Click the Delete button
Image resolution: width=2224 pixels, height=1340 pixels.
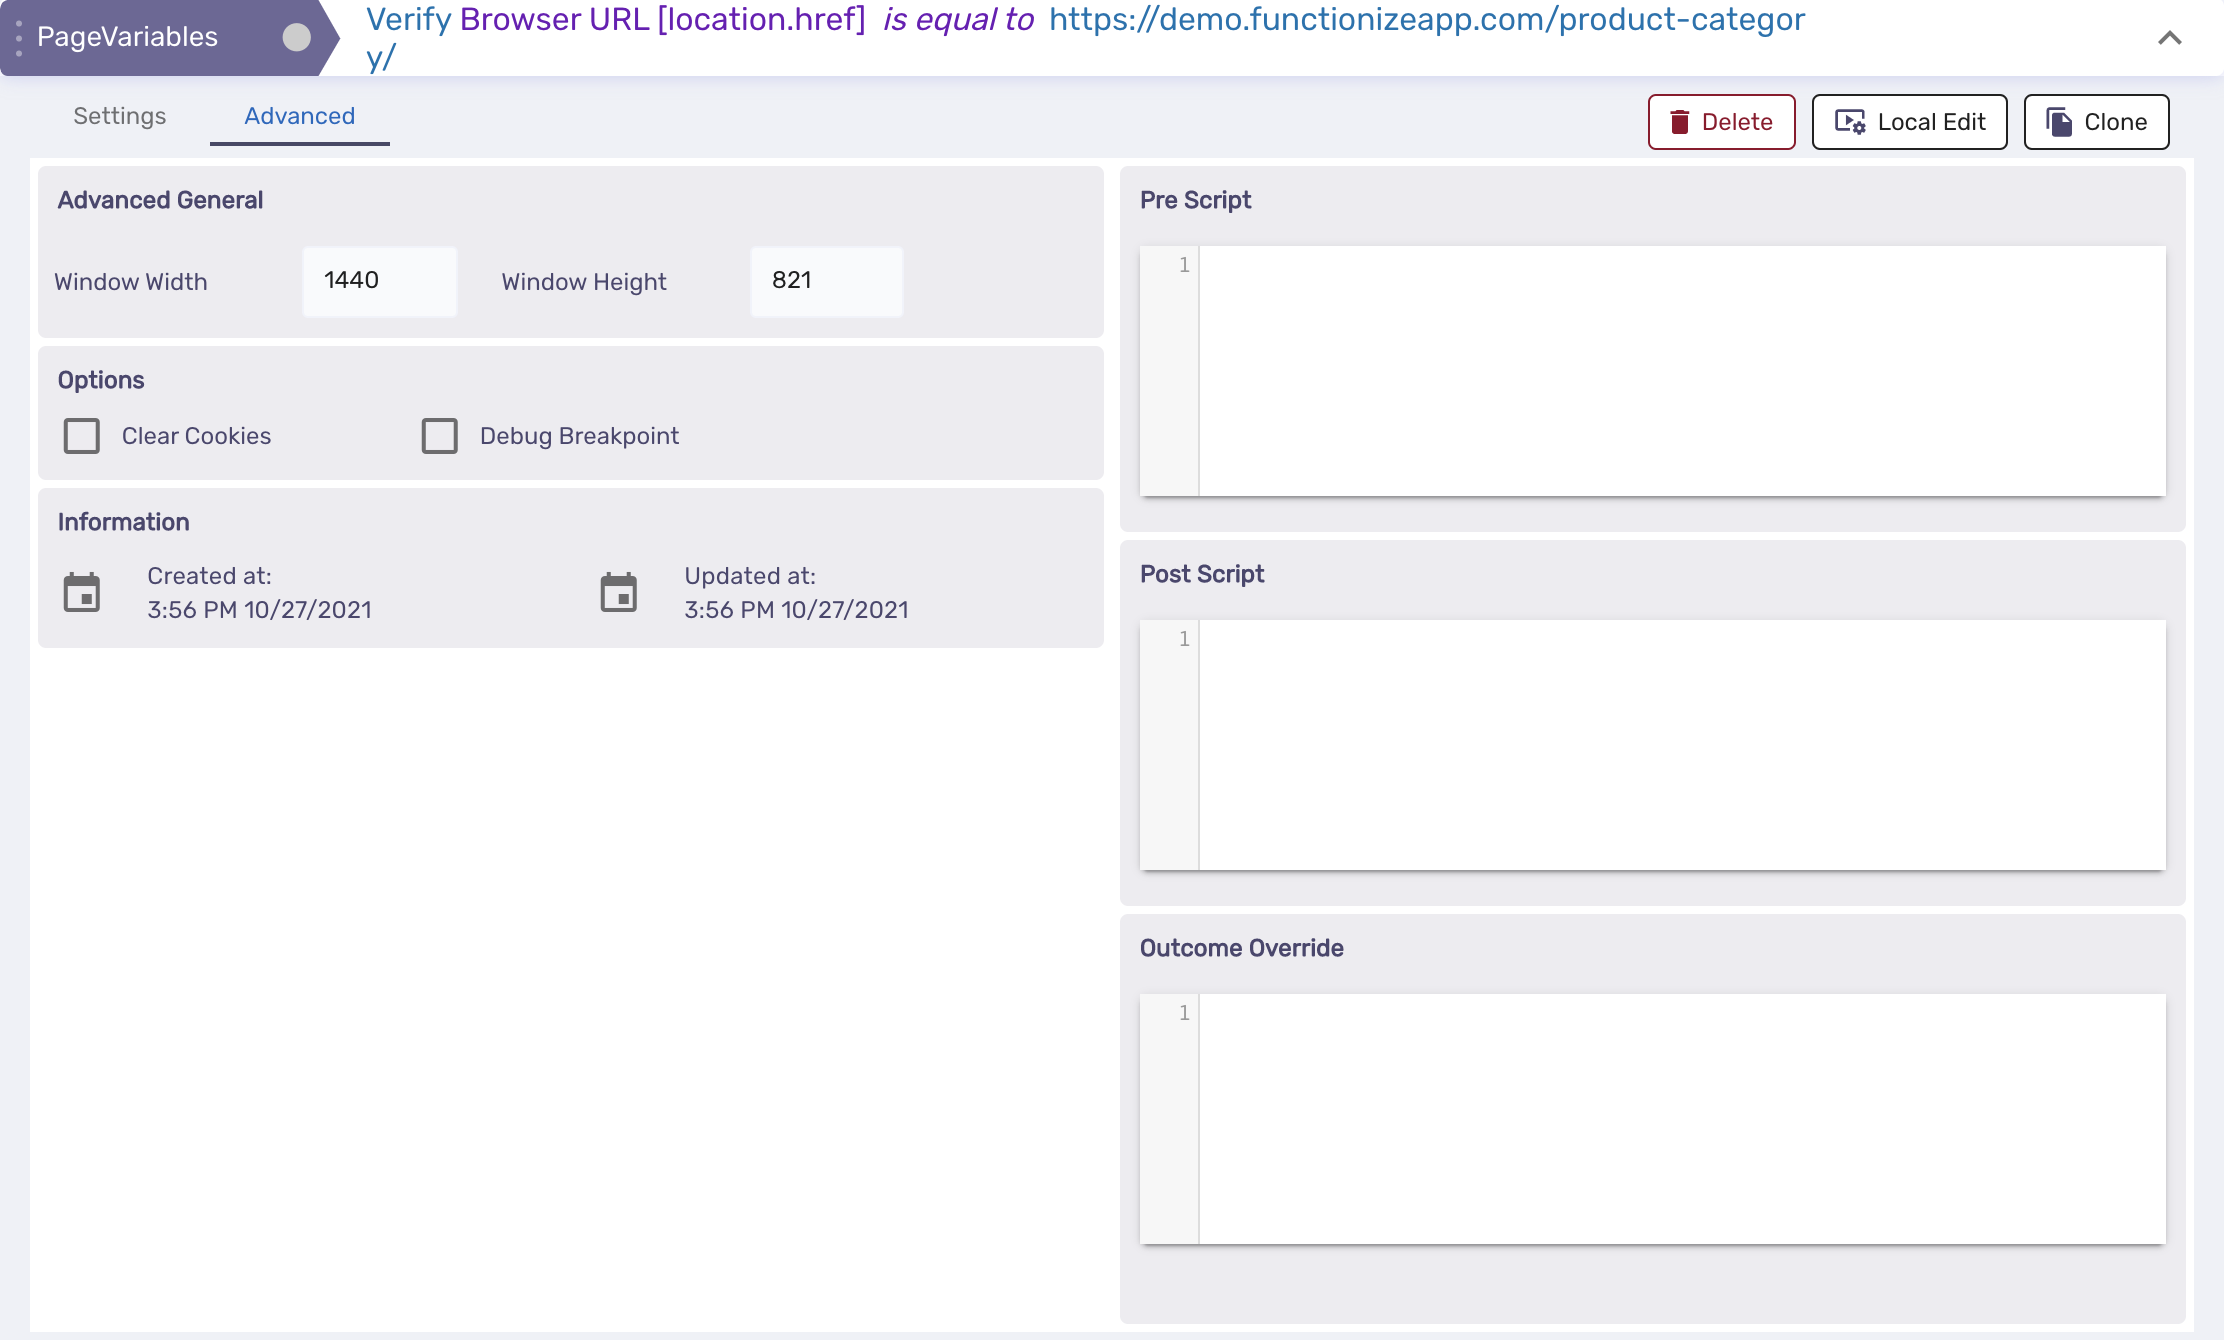[x=1722, y=122]
